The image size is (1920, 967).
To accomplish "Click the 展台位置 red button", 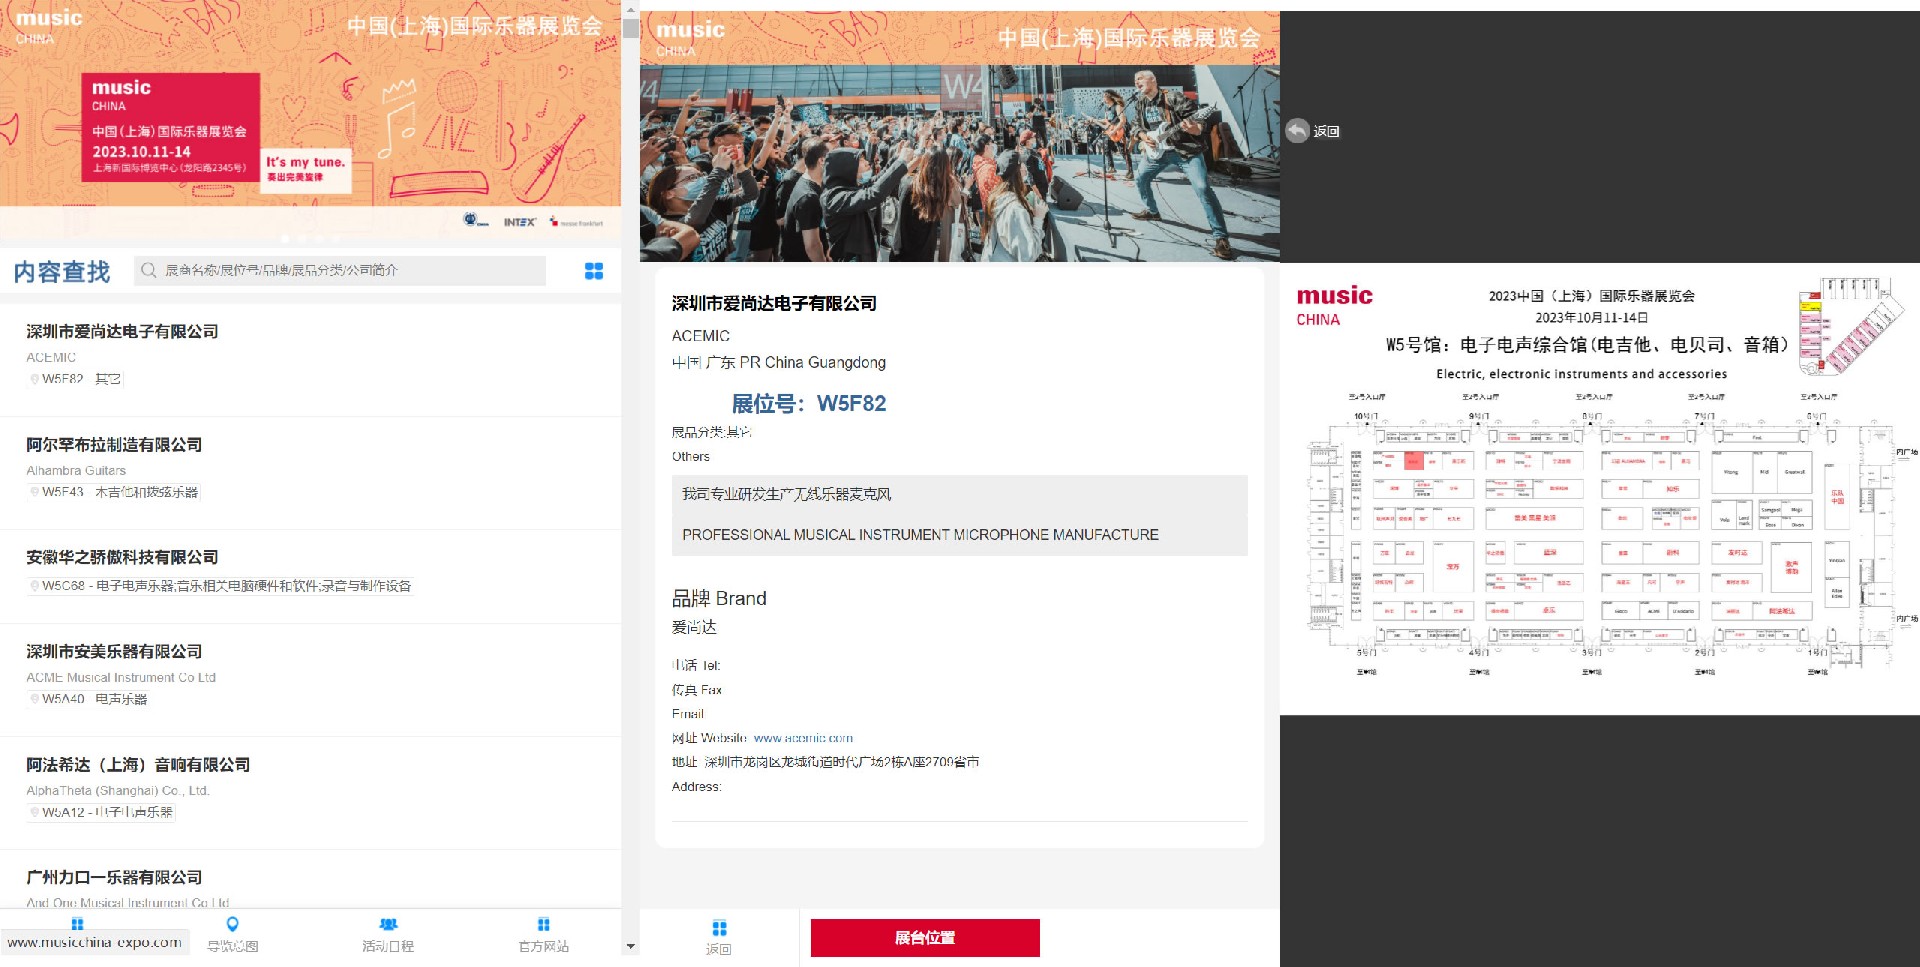I will [925, 938].
